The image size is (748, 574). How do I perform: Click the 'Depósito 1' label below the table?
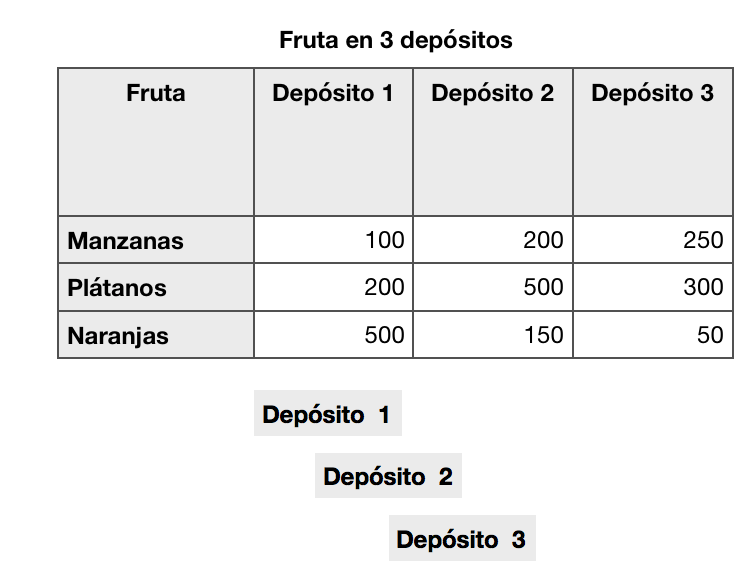[327, 414]
